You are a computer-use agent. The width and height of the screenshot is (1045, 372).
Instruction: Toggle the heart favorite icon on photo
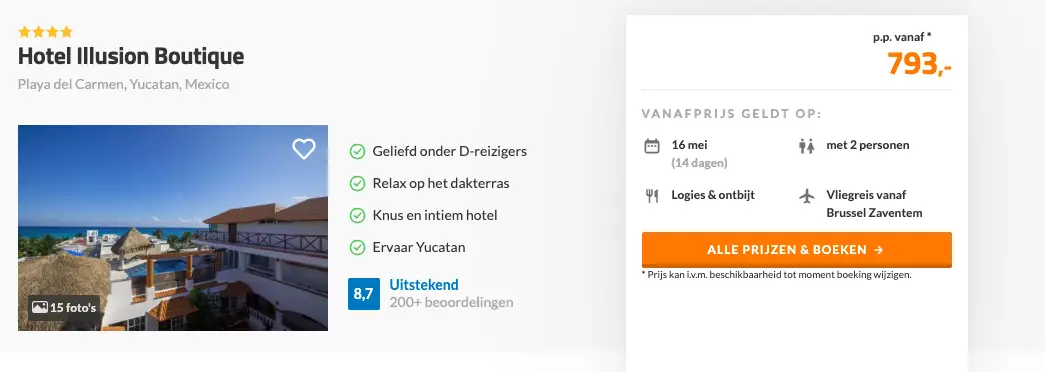coord(304,149)
